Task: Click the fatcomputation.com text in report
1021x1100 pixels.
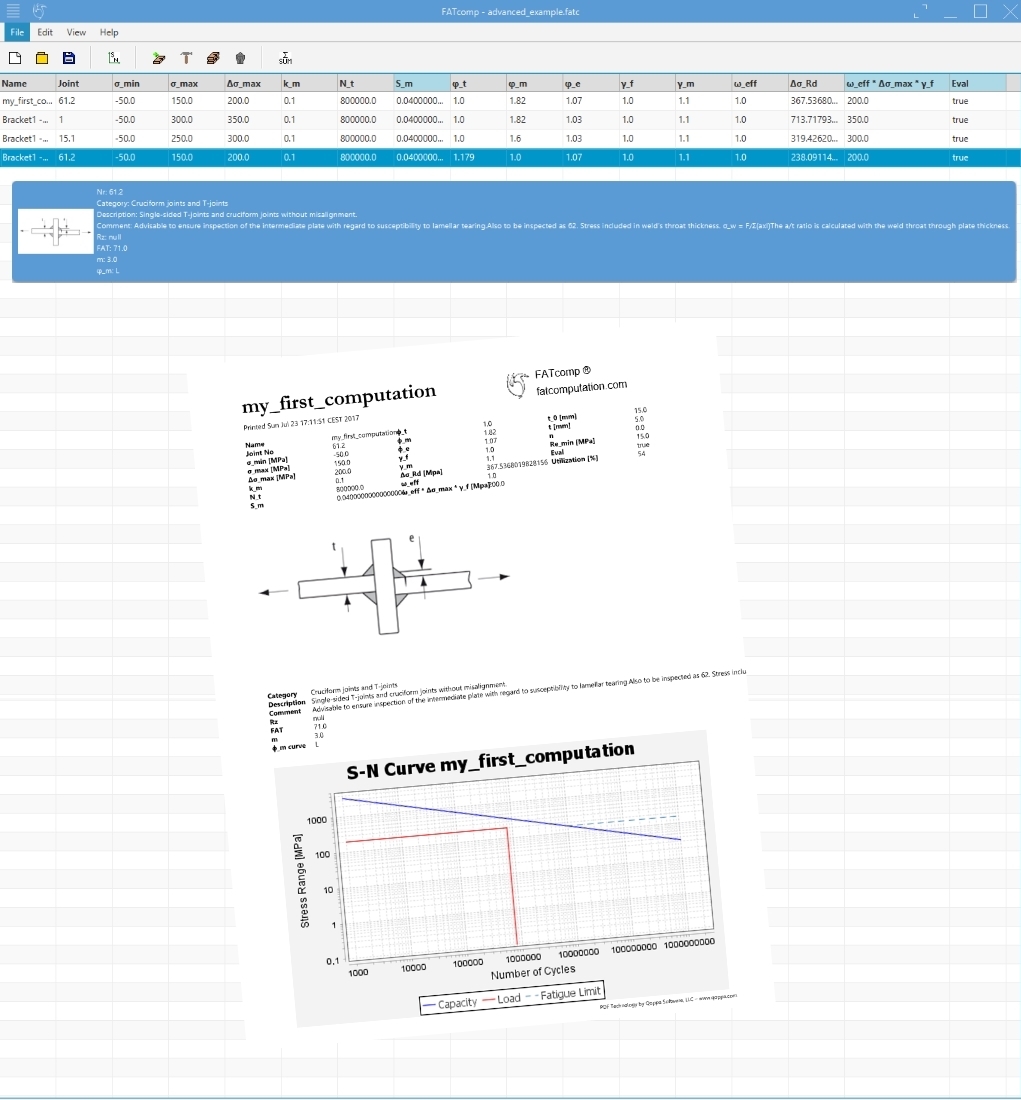Action: coord(582,388)
